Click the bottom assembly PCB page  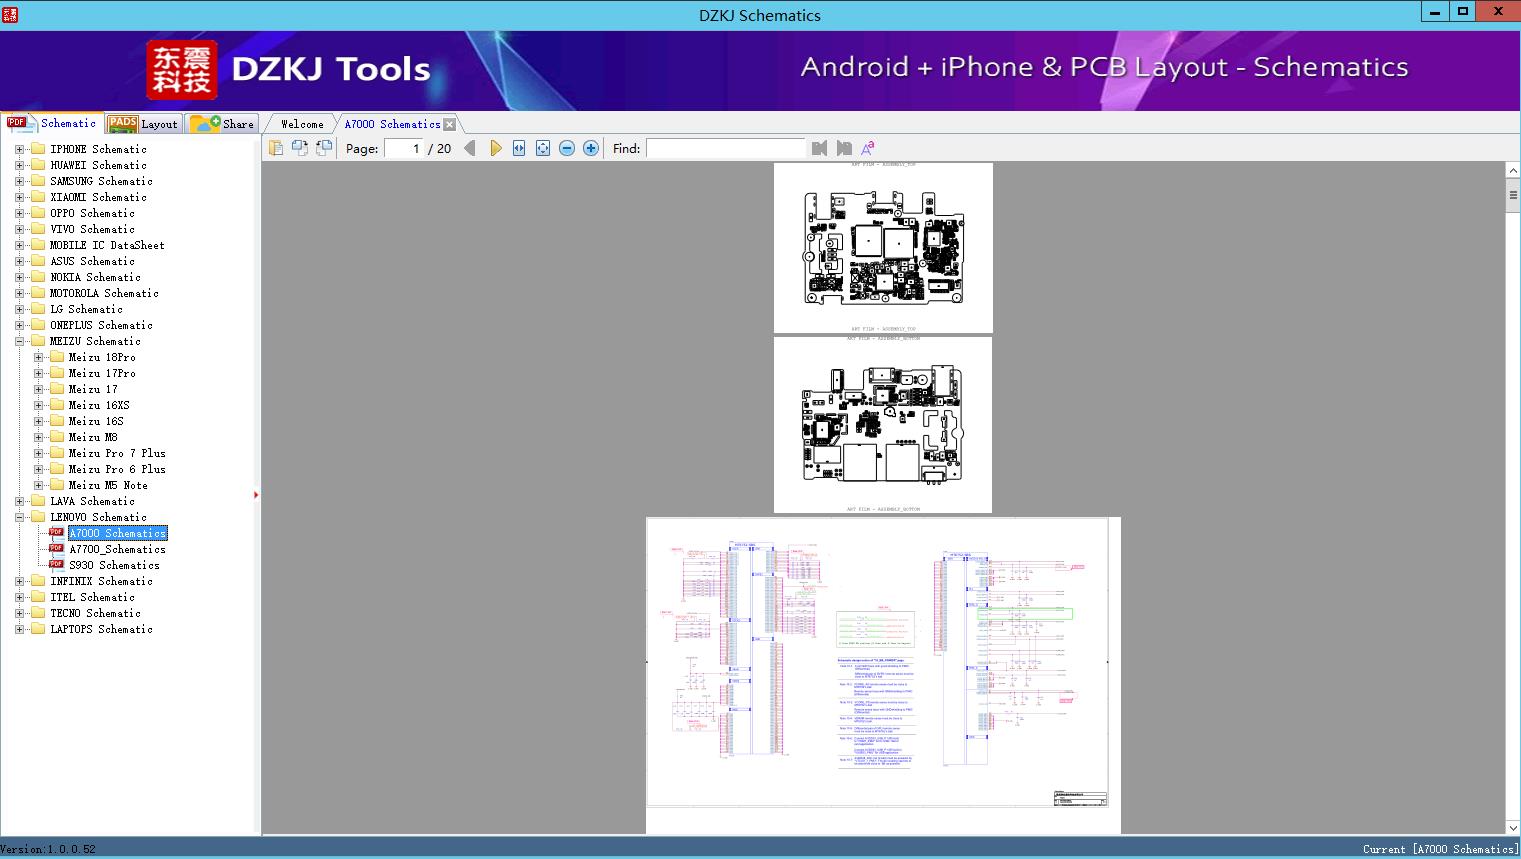pos(883,425)
